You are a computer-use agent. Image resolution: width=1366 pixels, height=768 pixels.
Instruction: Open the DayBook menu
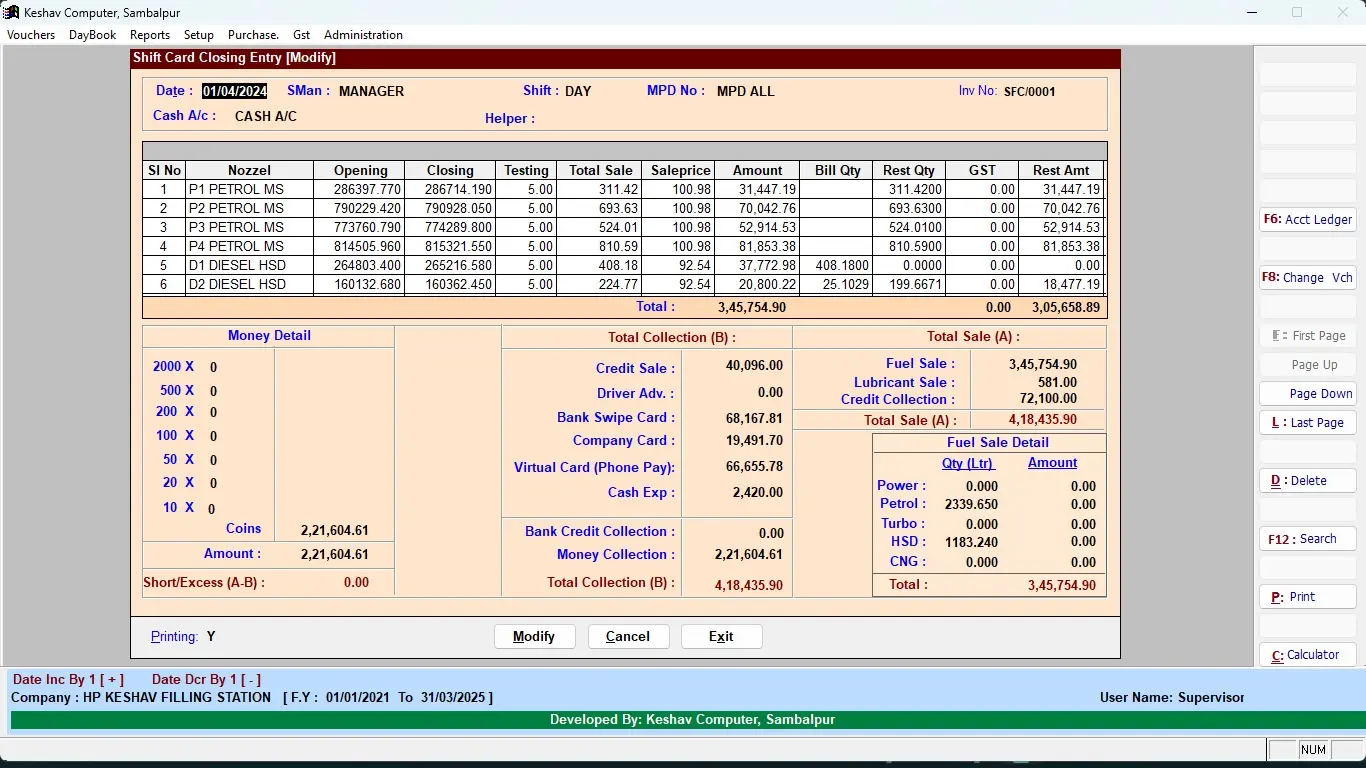pyautogui.click(x=93, y=35)
